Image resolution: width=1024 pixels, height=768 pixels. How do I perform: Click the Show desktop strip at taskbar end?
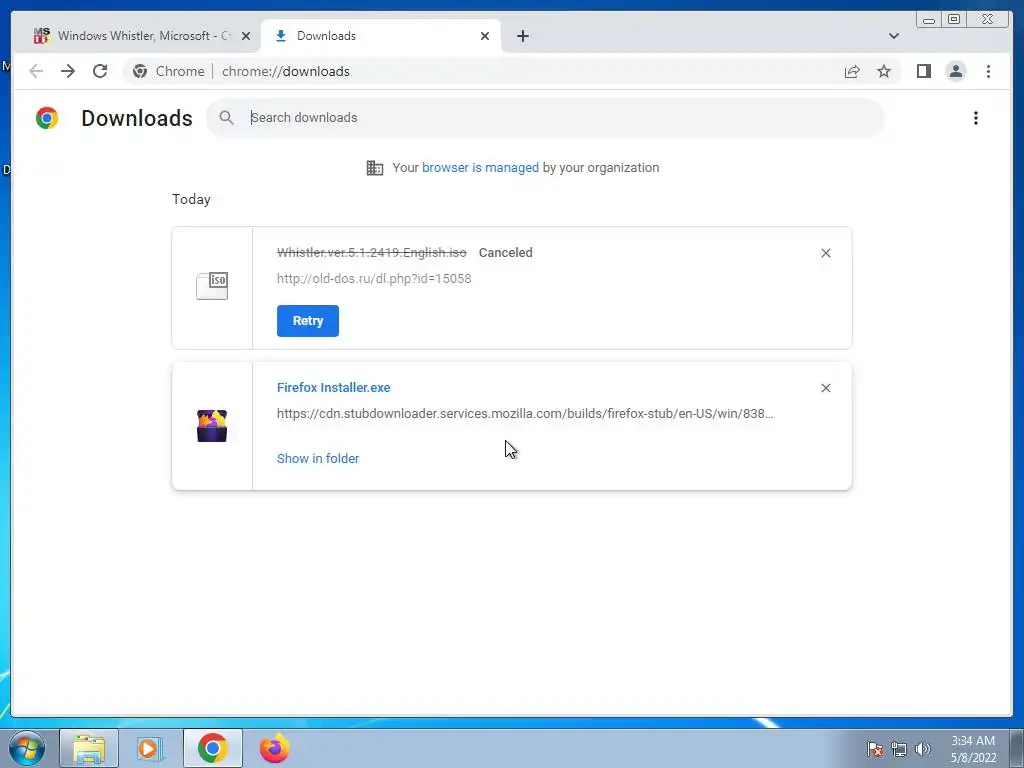pos(1016,748)
